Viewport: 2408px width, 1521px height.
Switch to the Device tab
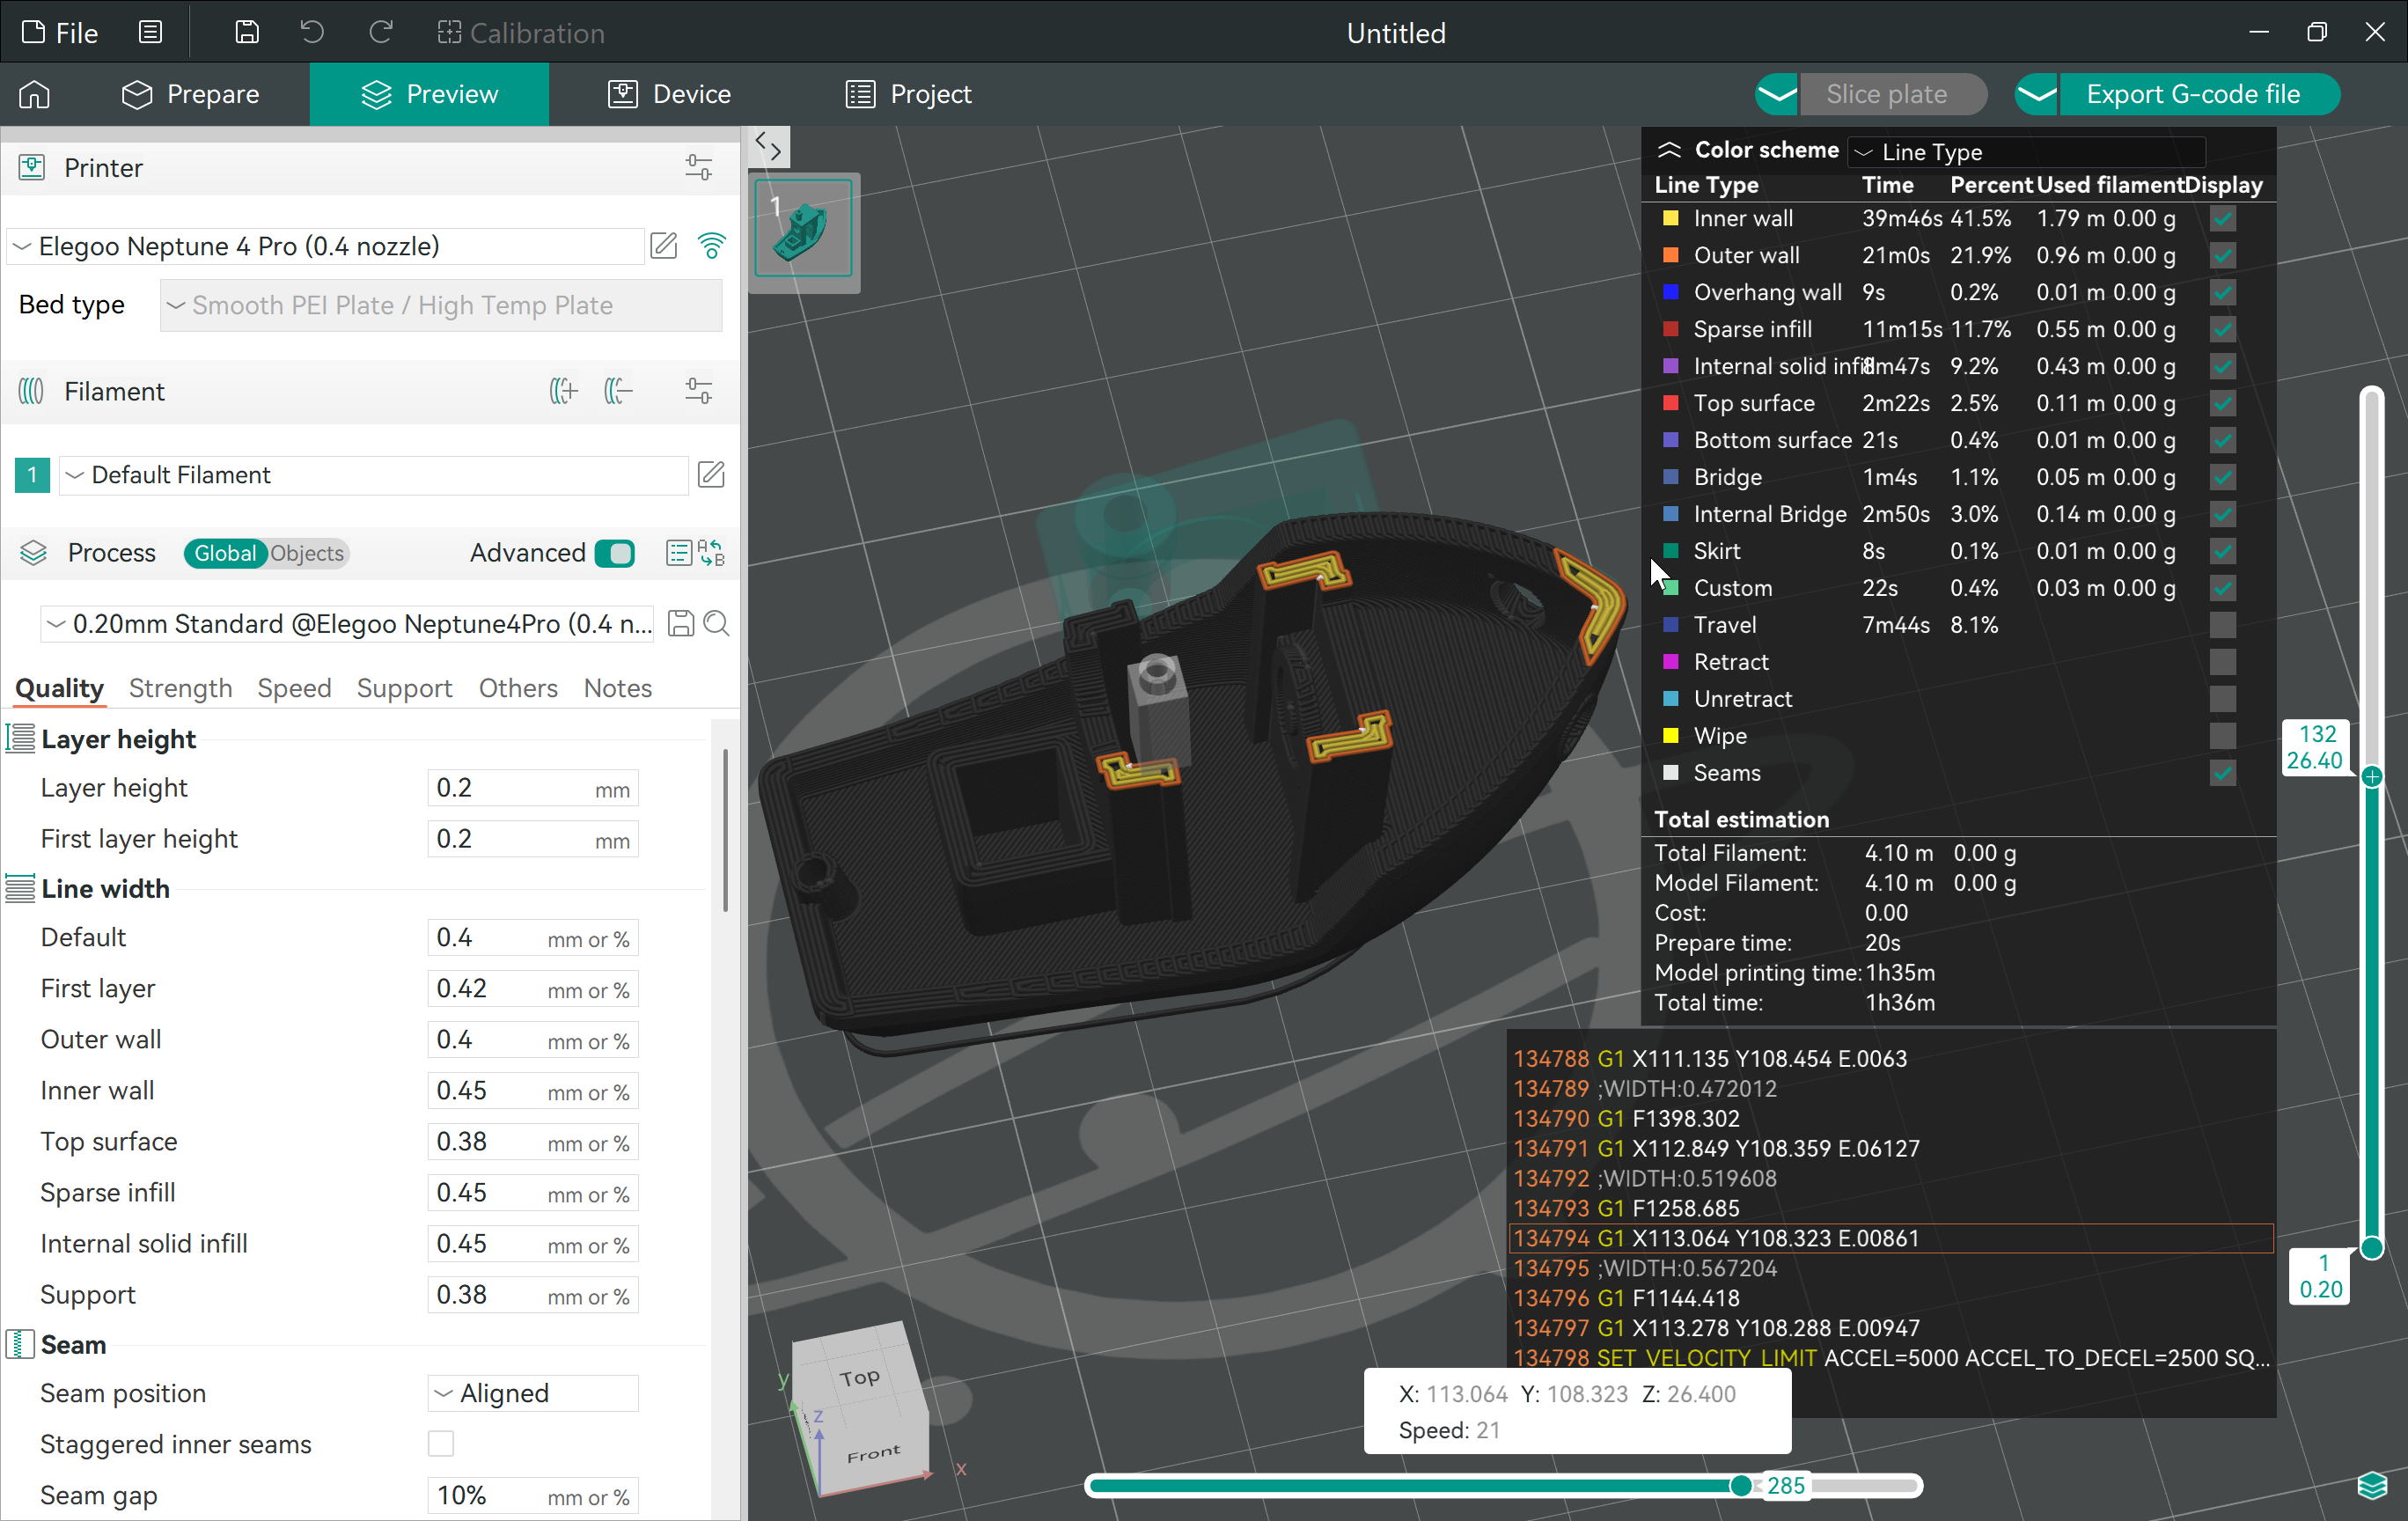pyautogui.click(x=670, y=94)
